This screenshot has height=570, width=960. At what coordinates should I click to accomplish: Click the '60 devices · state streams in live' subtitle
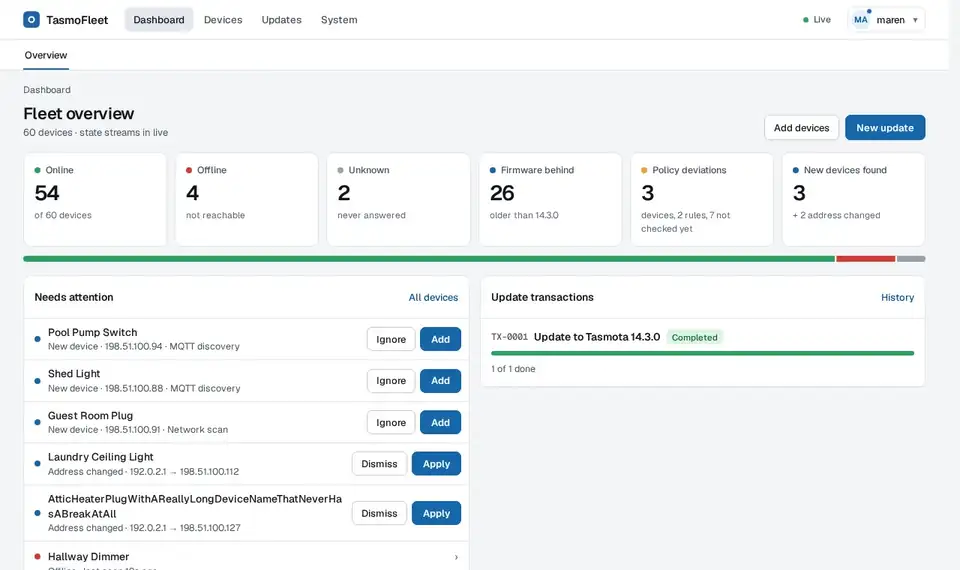point(96,132)
